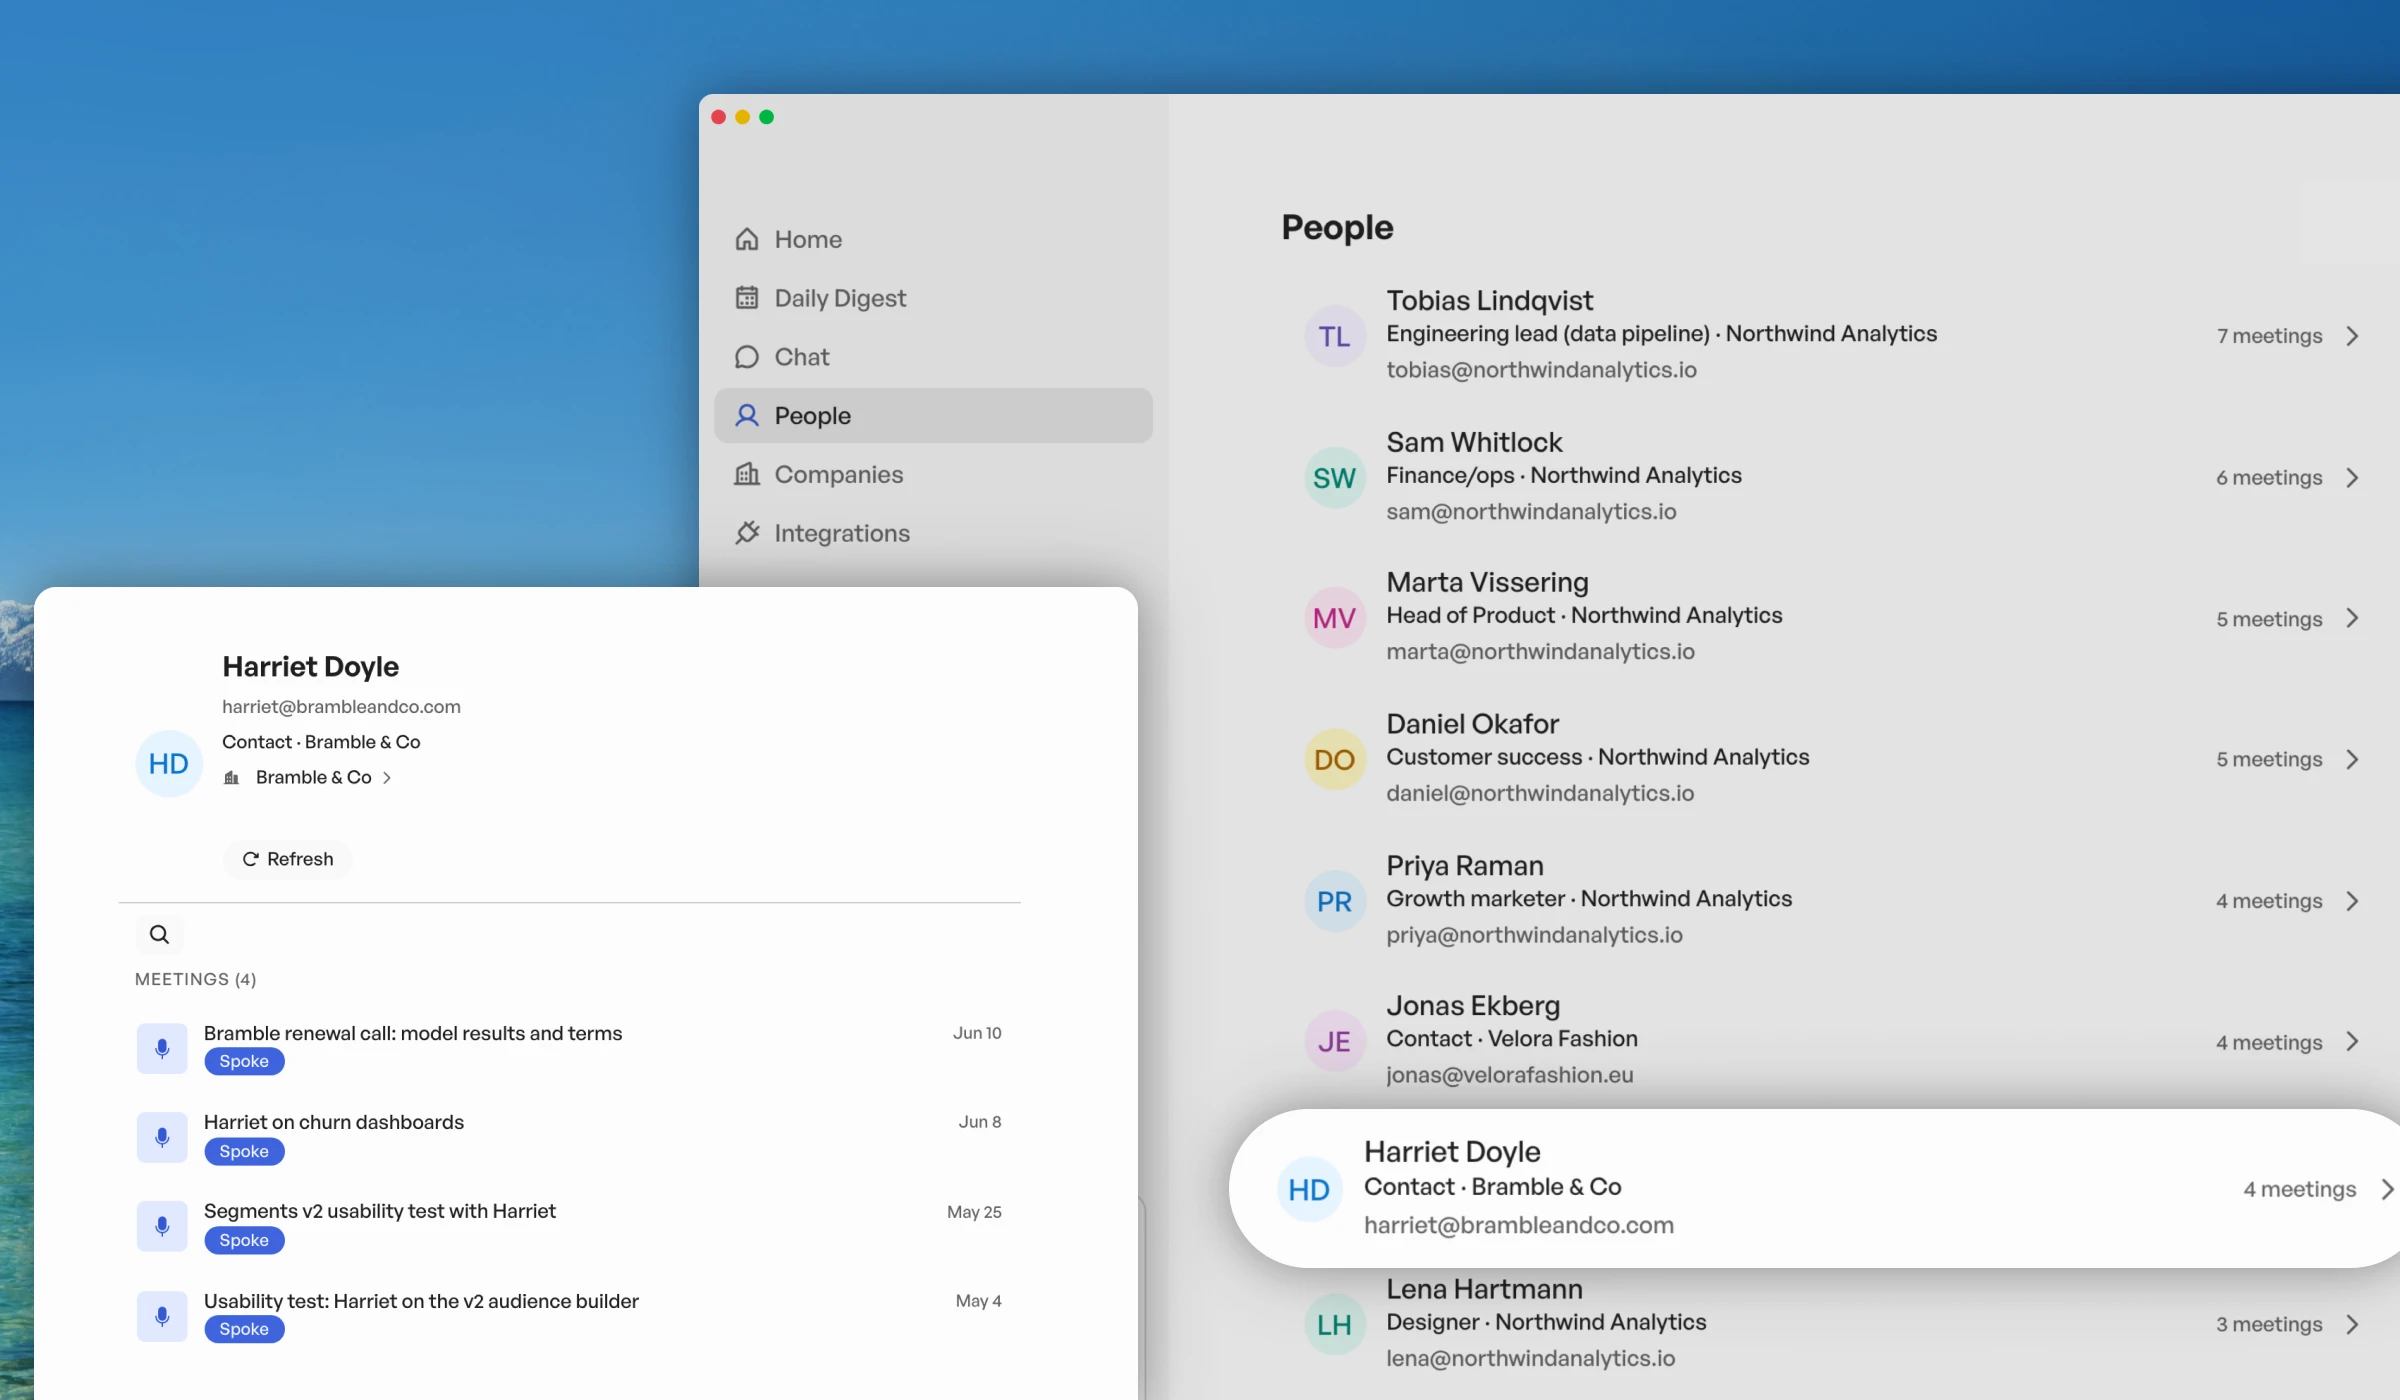The image size is (2400, 1400).
Task: Click the chevron next to Bramble & Co
Action: [387, 778]
